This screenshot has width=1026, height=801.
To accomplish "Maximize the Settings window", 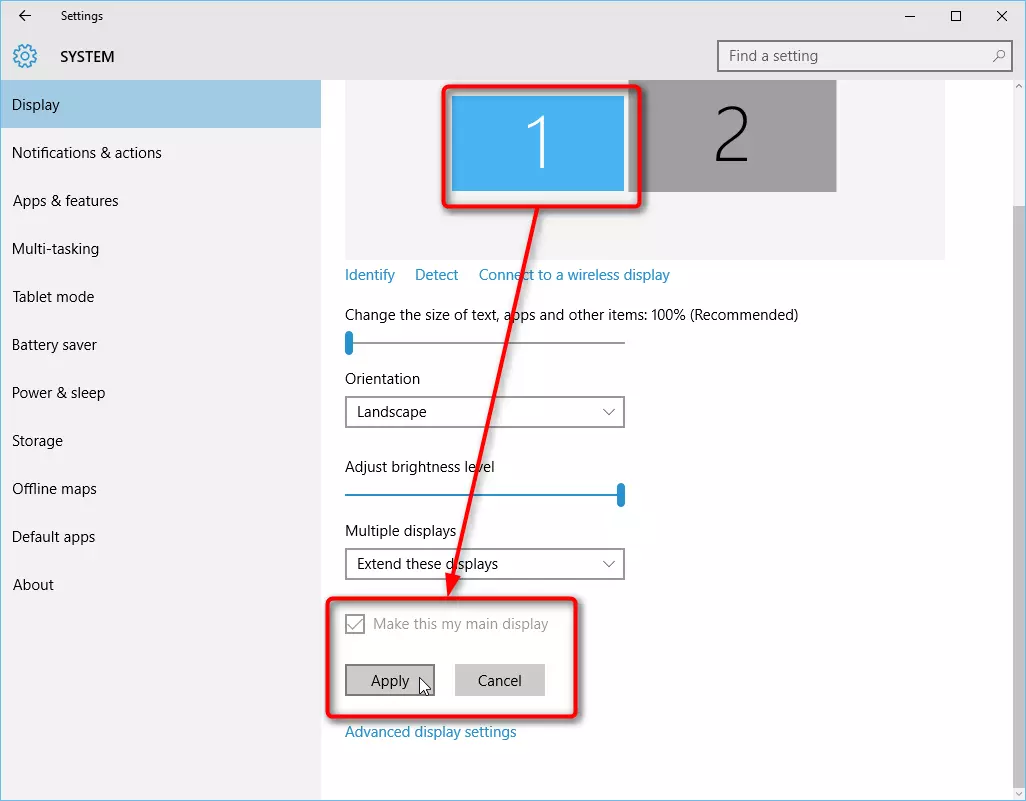I will click(x=956, y=16).
